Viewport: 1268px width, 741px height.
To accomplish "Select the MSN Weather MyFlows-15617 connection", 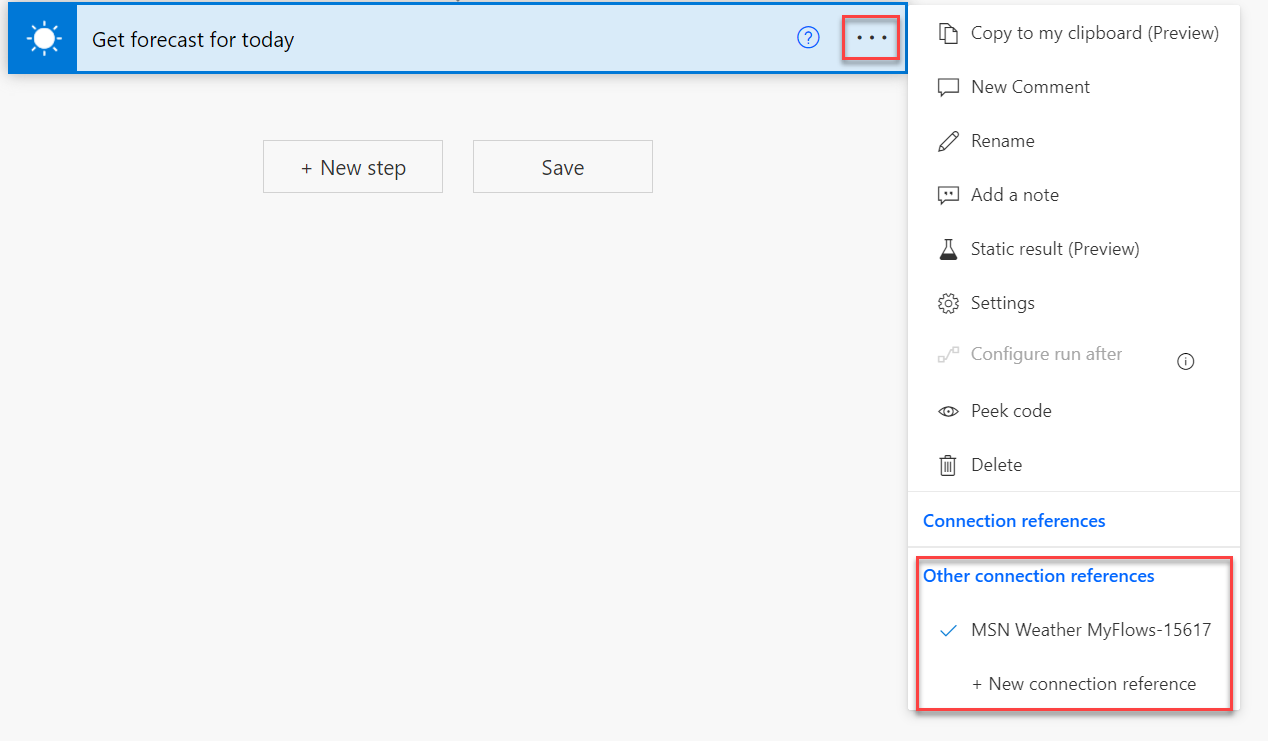I will [x=1092, y=629].
